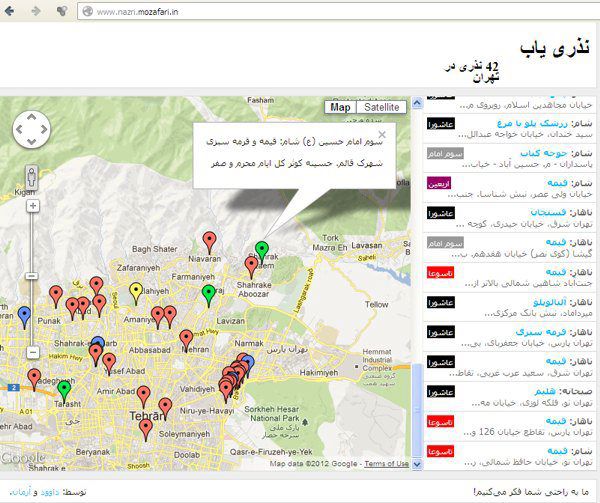
Task: Drop the Street View pegman icon
Action: pyautogui.click(x=32, y=177)
